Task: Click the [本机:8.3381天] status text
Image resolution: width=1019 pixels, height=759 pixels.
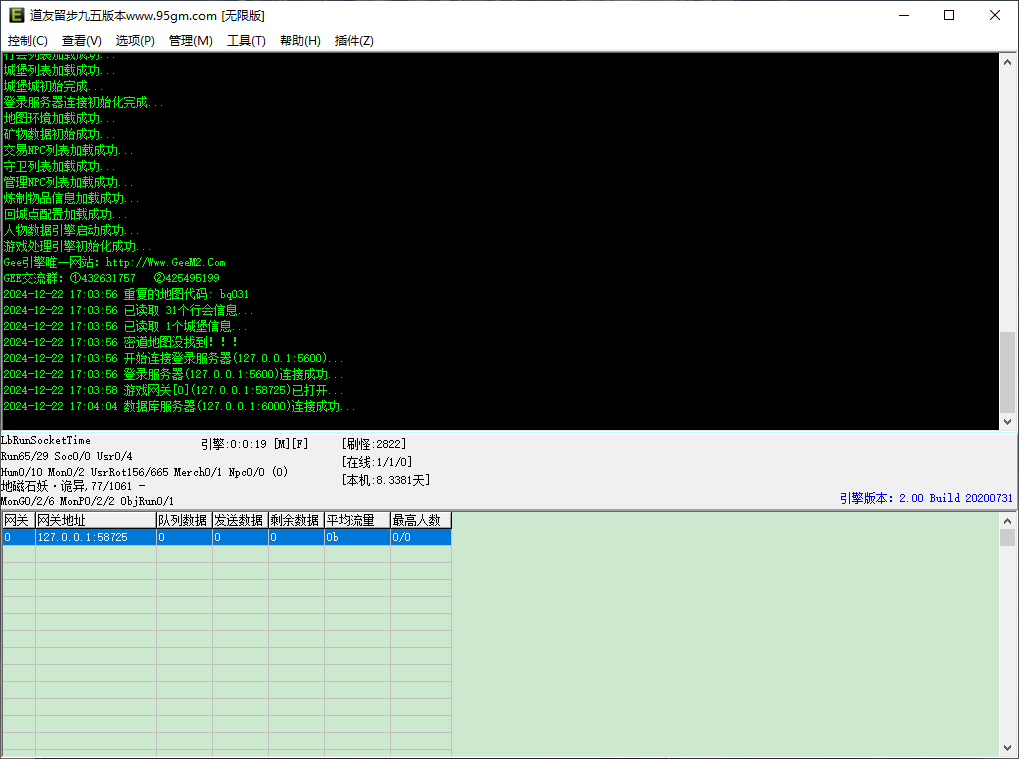Action: pos(385,480)
